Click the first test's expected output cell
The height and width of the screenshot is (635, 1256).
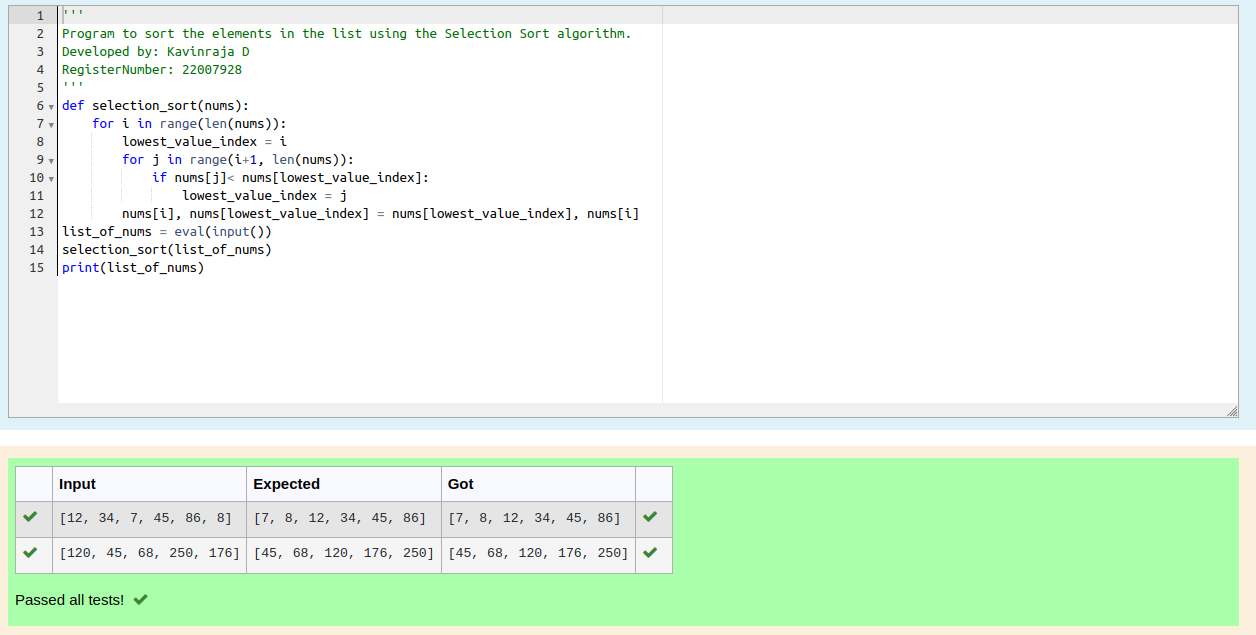tap(342, 518)
